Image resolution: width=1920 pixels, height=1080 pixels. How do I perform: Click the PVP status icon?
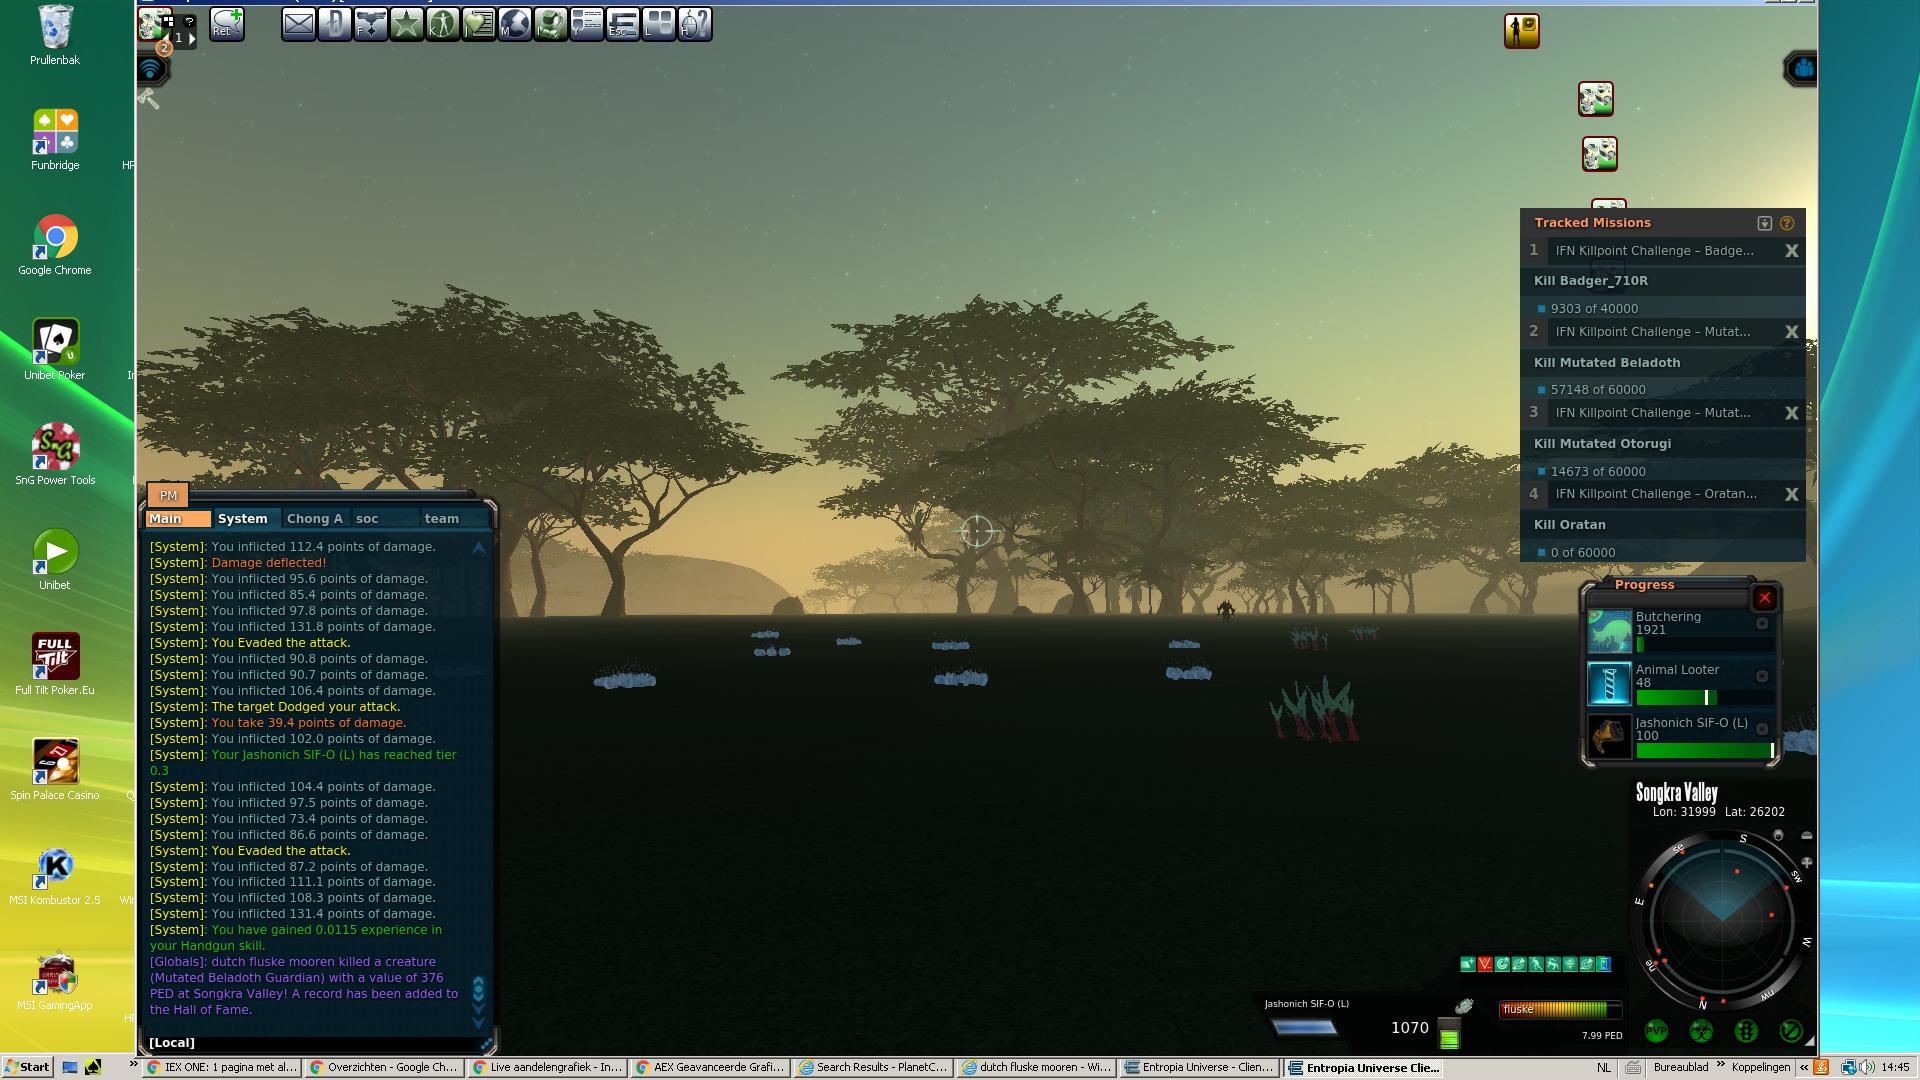pos(1656,1030)
